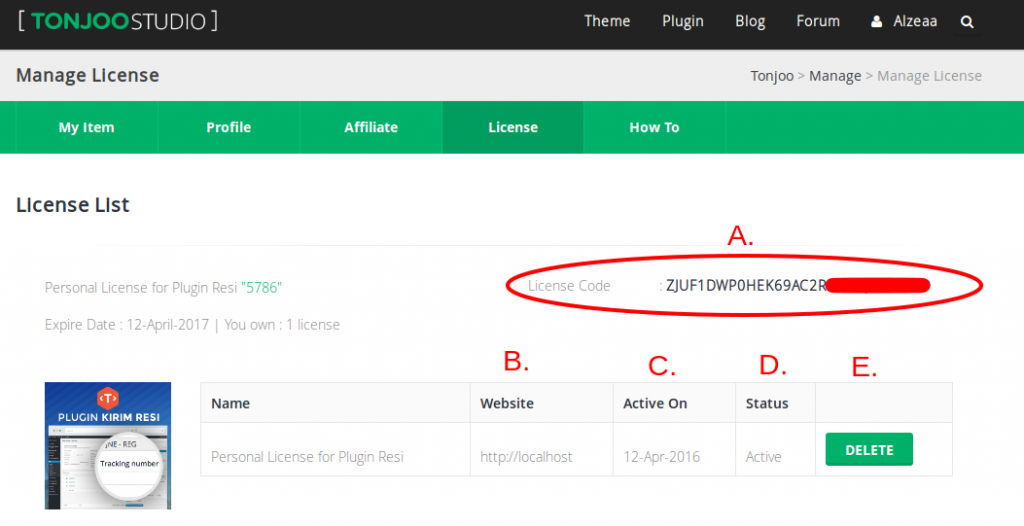Open the How To tab
Image resolution: width=1024 pixels, height=526 pixels.
654,127
